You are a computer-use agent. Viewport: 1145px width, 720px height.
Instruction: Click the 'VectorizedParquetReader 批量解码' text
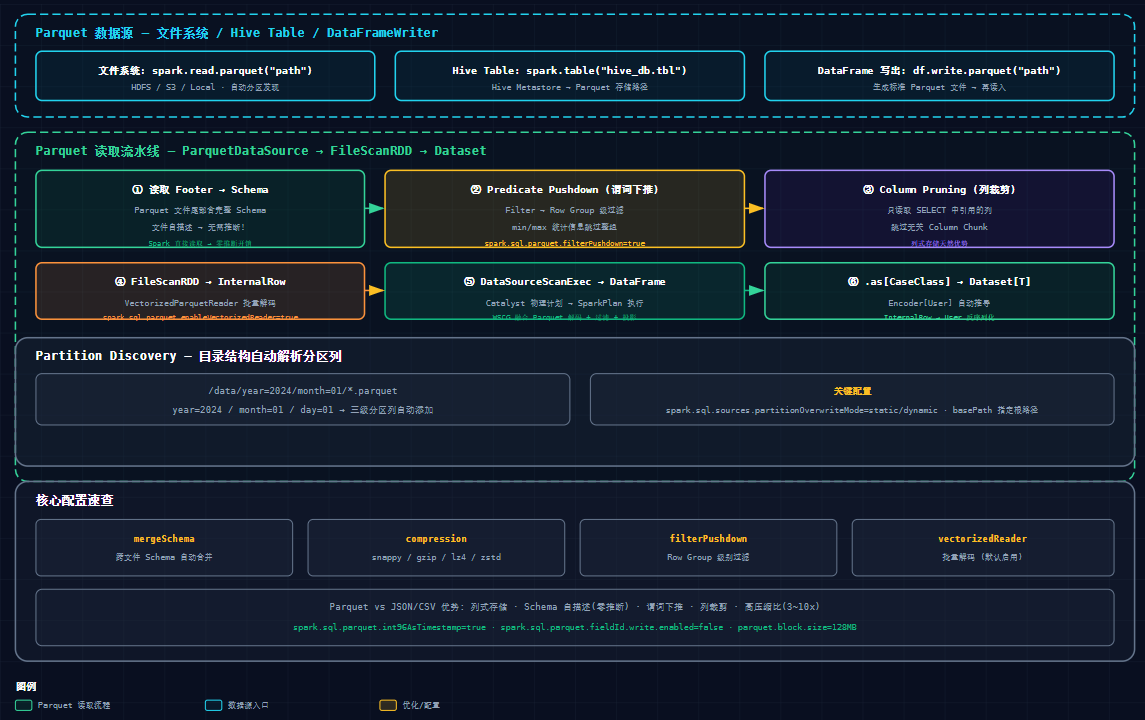coord(200,303)
